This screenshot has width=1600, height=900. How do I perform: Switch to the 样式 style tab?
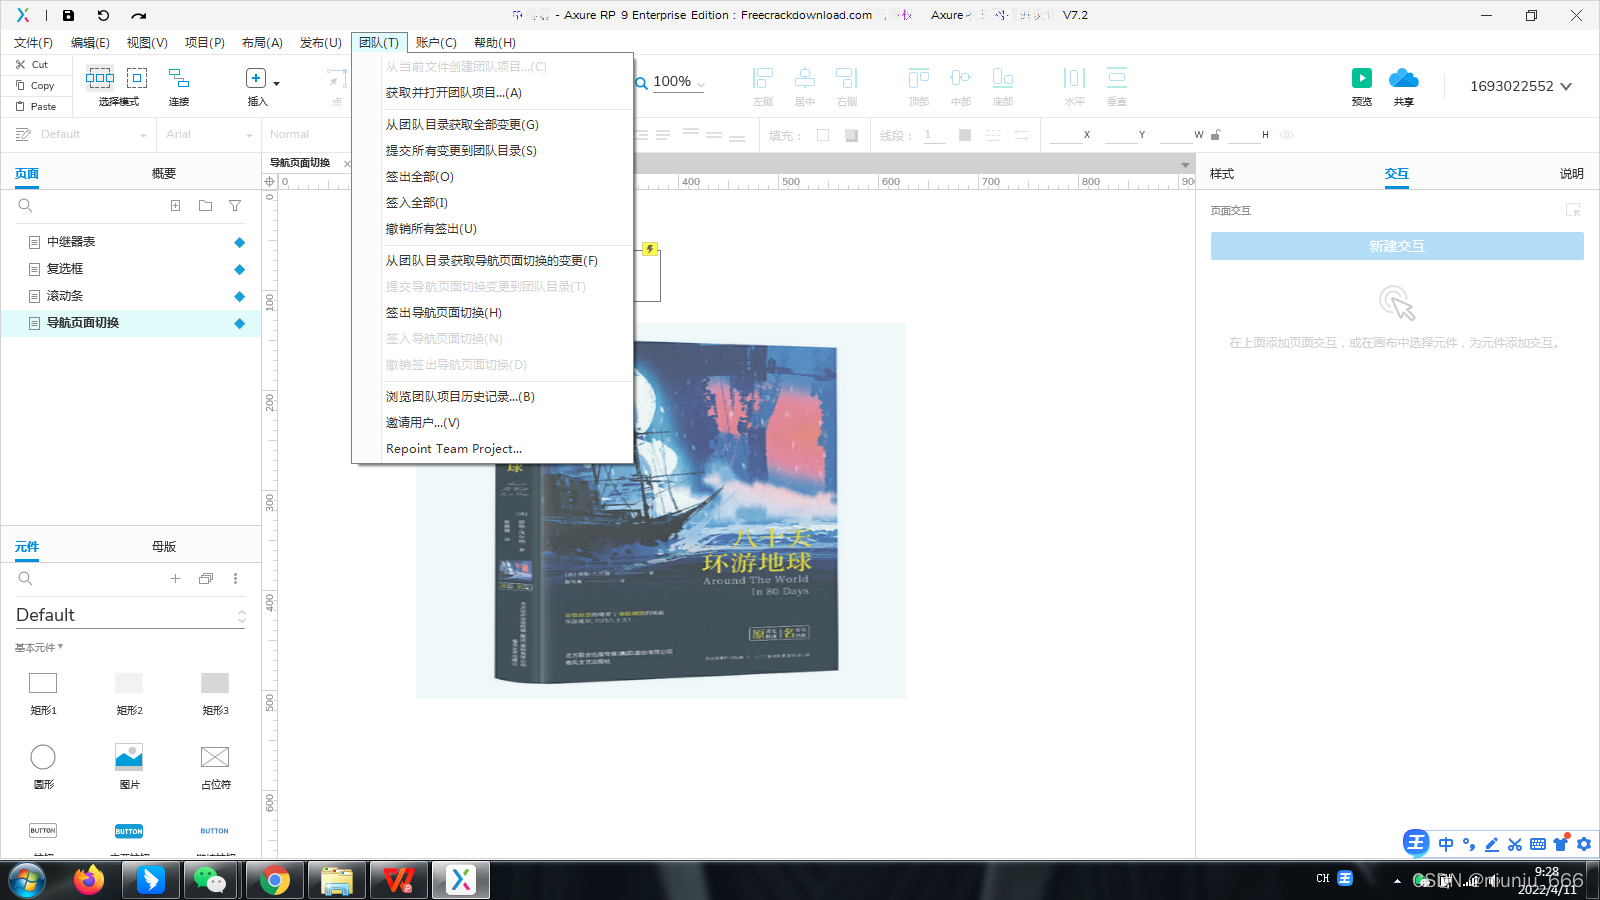(1222, 173)
